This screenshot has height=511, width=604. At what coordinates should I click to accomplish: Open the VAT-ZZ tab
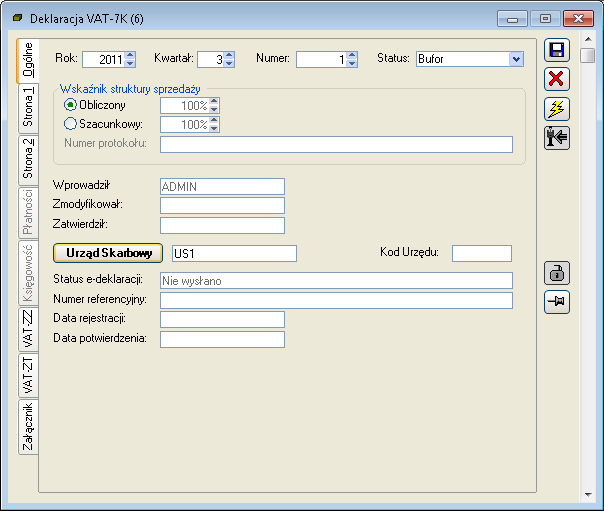coord(29,329)
